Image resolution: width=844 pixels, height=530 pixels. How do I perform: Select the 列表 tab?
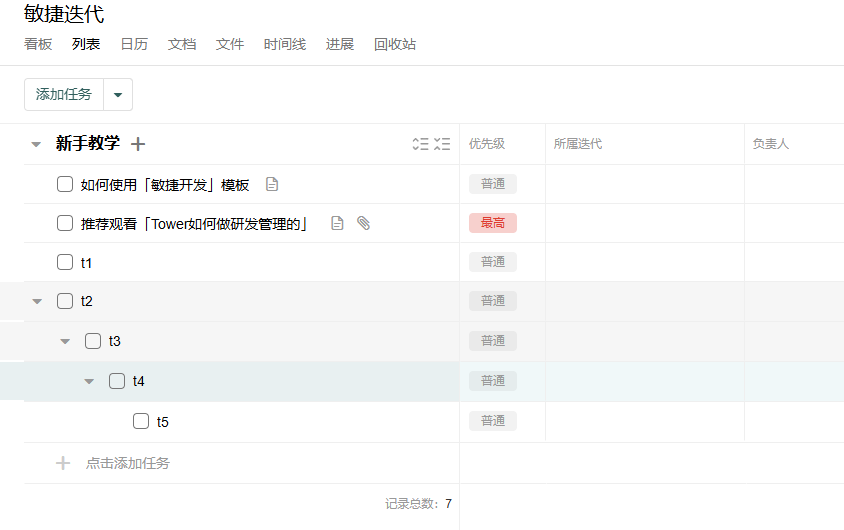point(86,44)
